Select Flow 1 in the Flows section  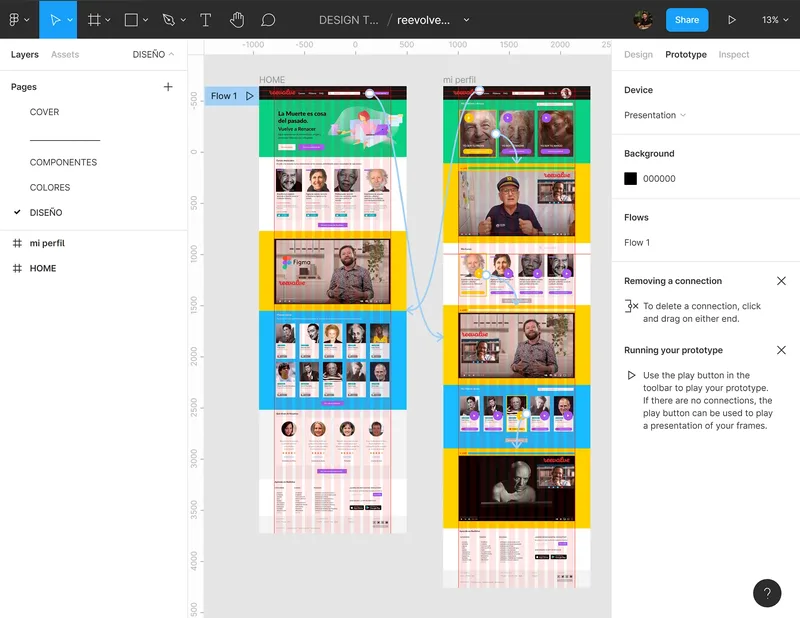click(637, 242)
